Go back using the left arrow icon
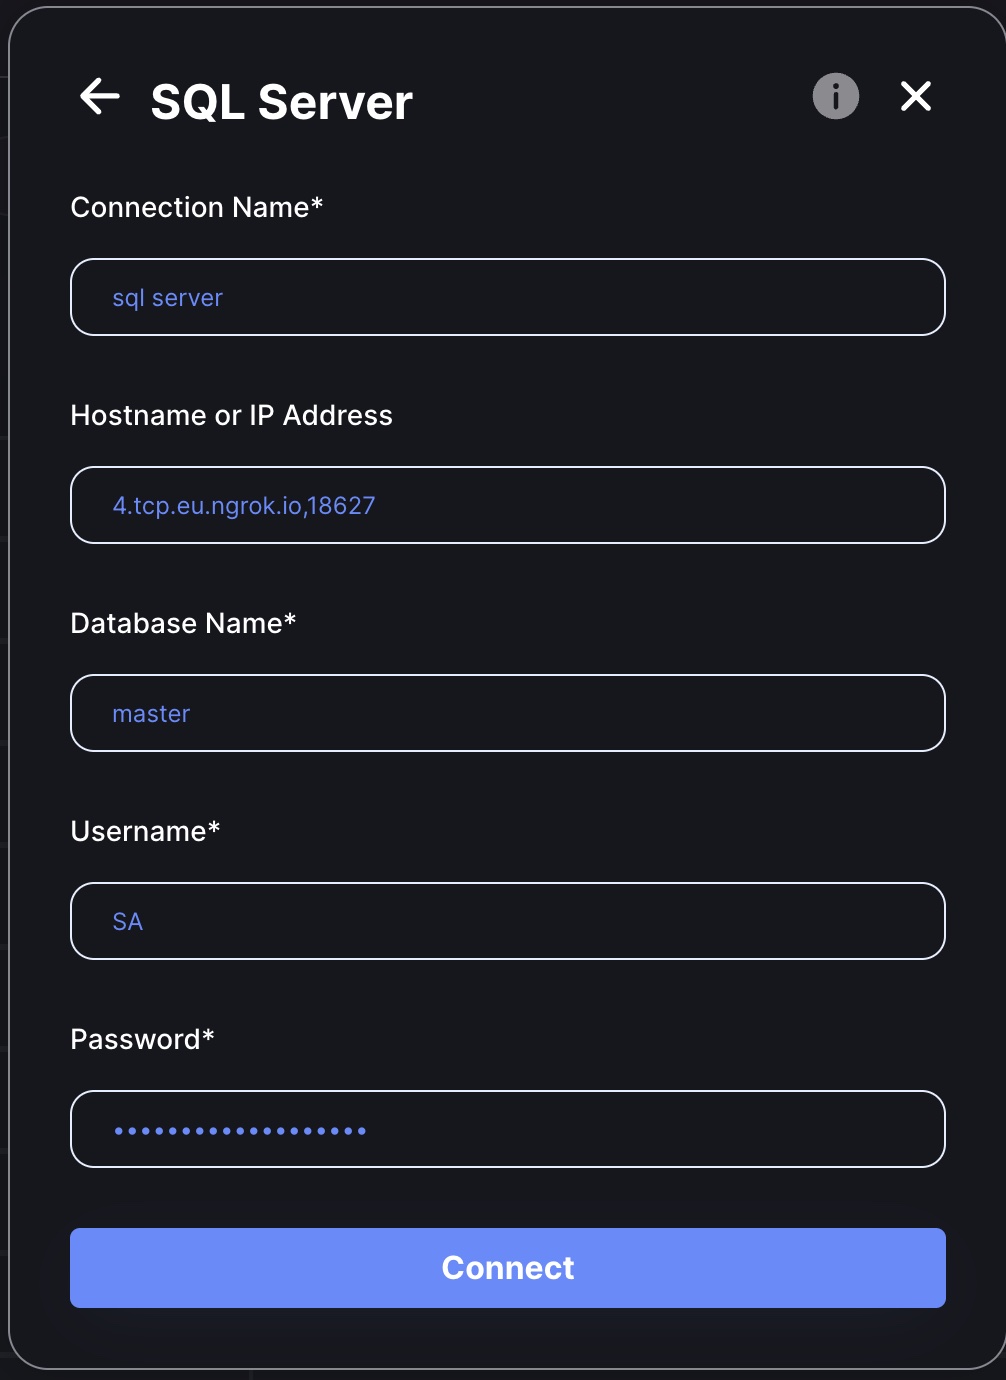This screenshot has width=1006, height=1380. (100, 97)
